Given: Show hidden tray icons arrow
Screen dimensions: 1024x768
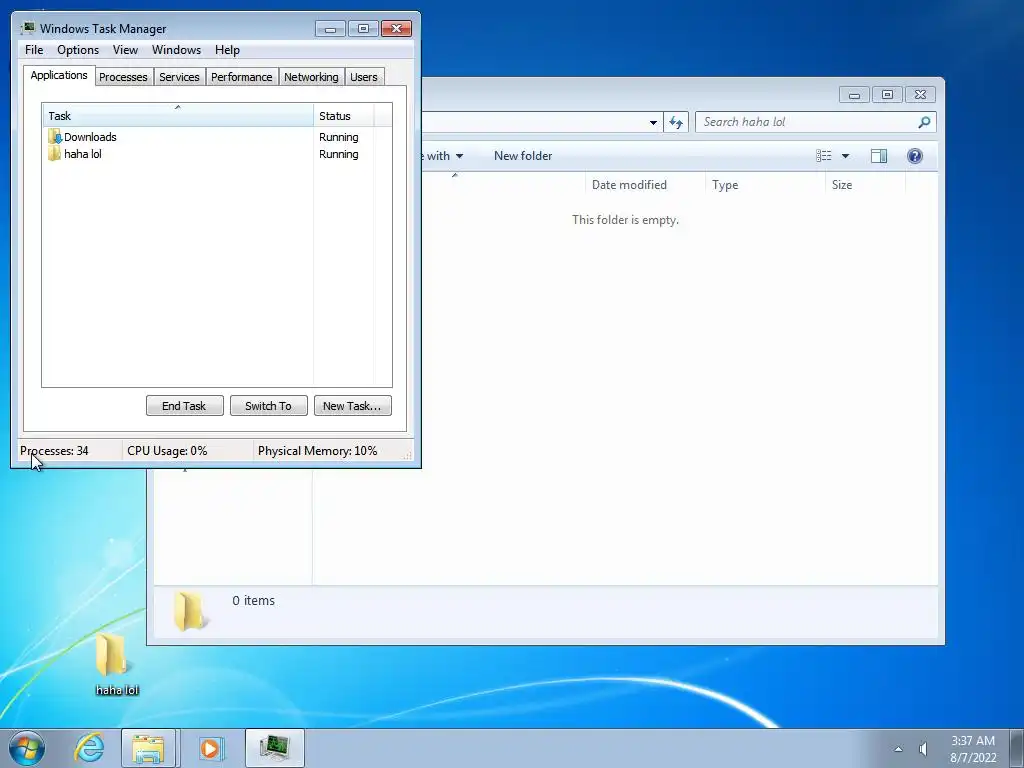Looking at the screenshot, I should 899,749.
